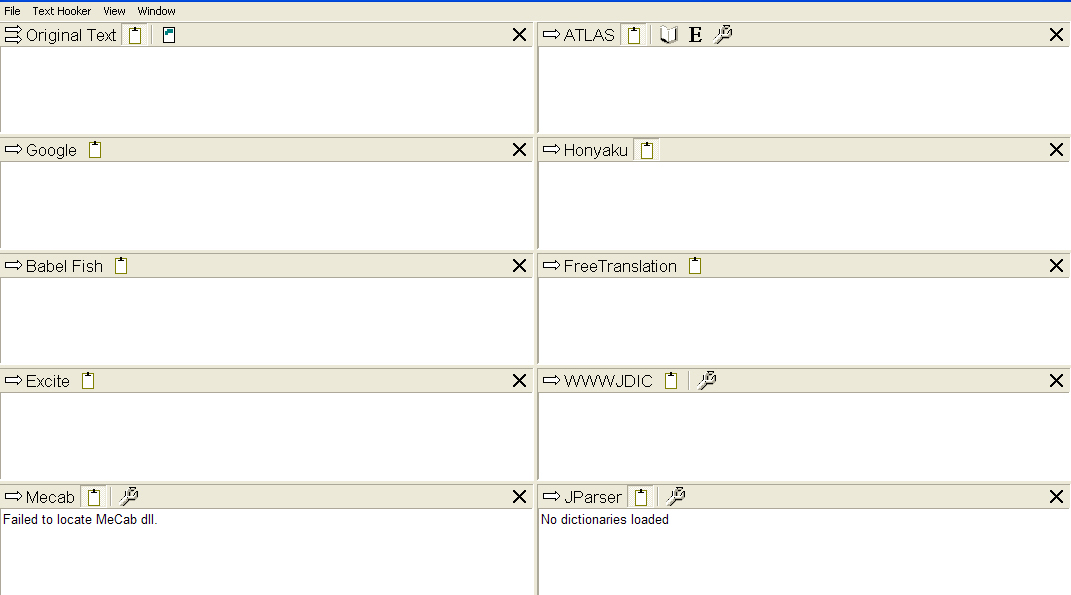Screen dimensions: 1071x595
Task: Close the Original Text panel
Action: coord(519,35)
